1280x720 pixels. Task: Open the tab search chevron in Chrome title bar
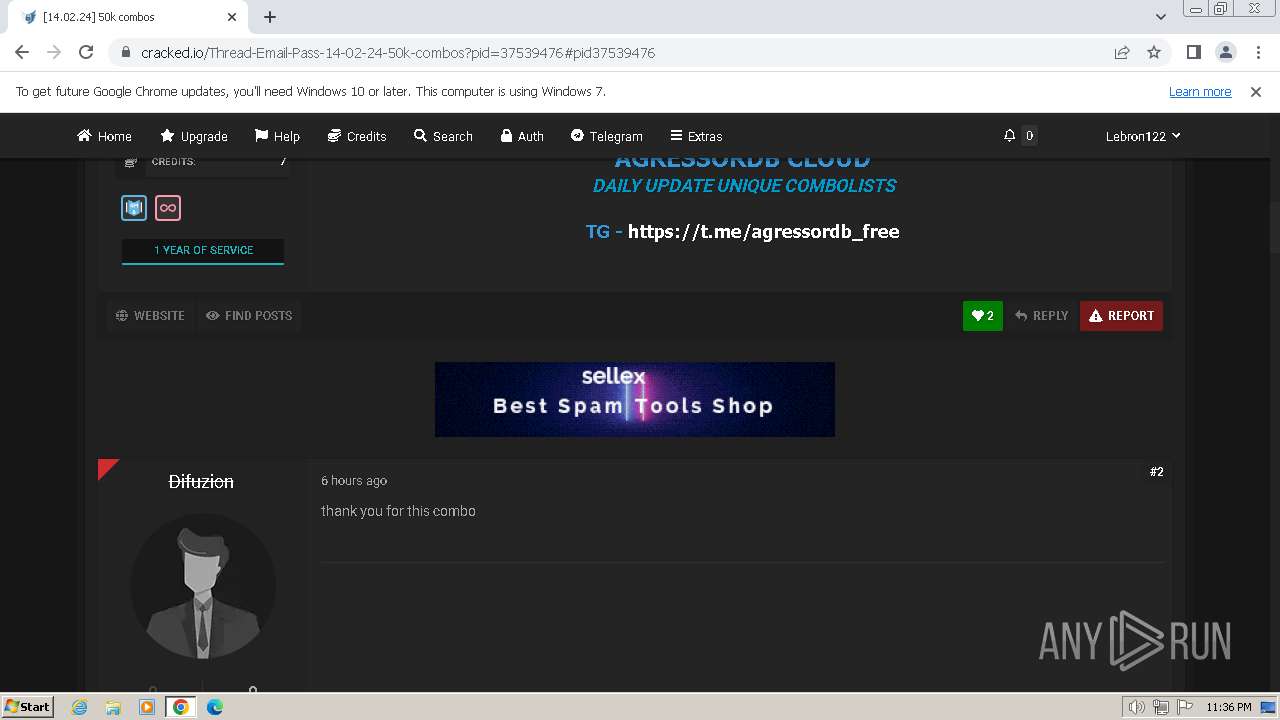[1161, 17]
